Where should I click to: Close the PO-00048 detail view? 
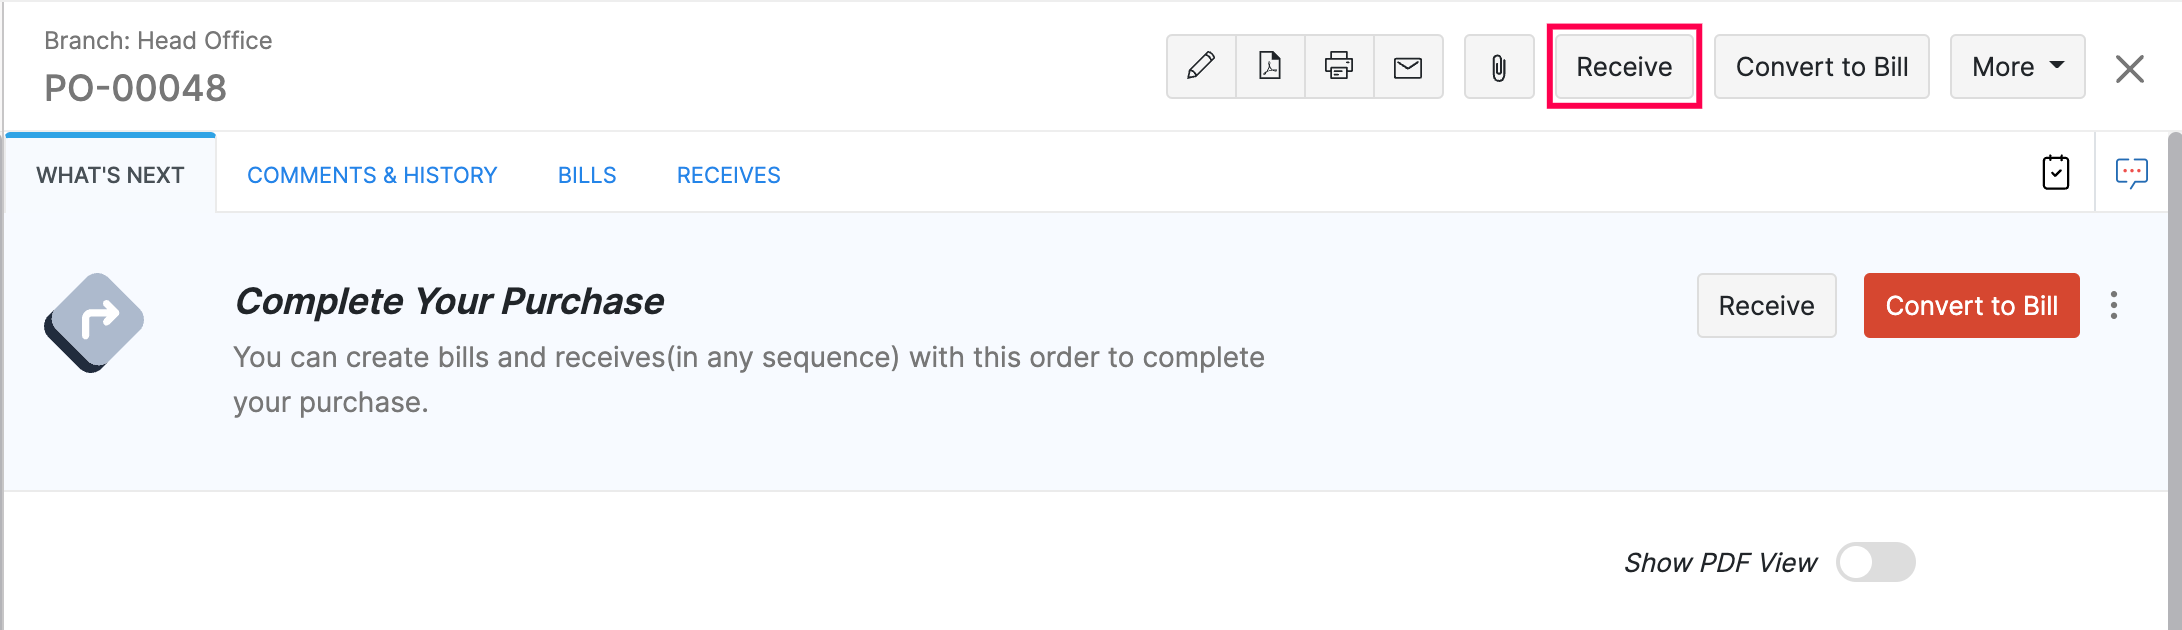[2130, 68]
